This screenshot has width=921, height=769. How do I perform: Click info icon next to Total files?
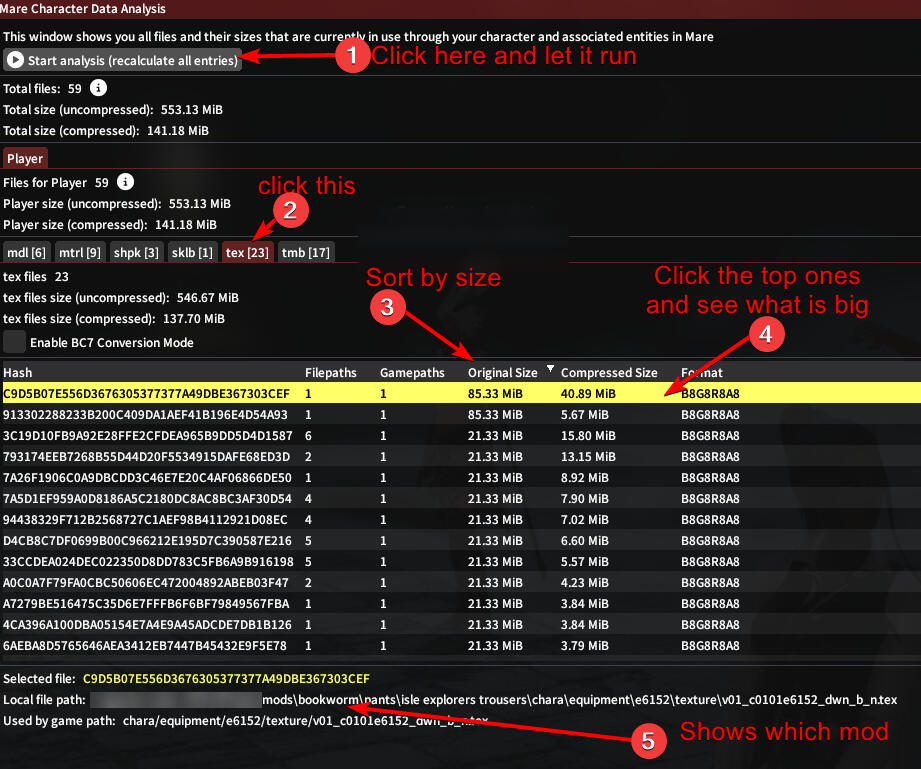coord(98,88)
